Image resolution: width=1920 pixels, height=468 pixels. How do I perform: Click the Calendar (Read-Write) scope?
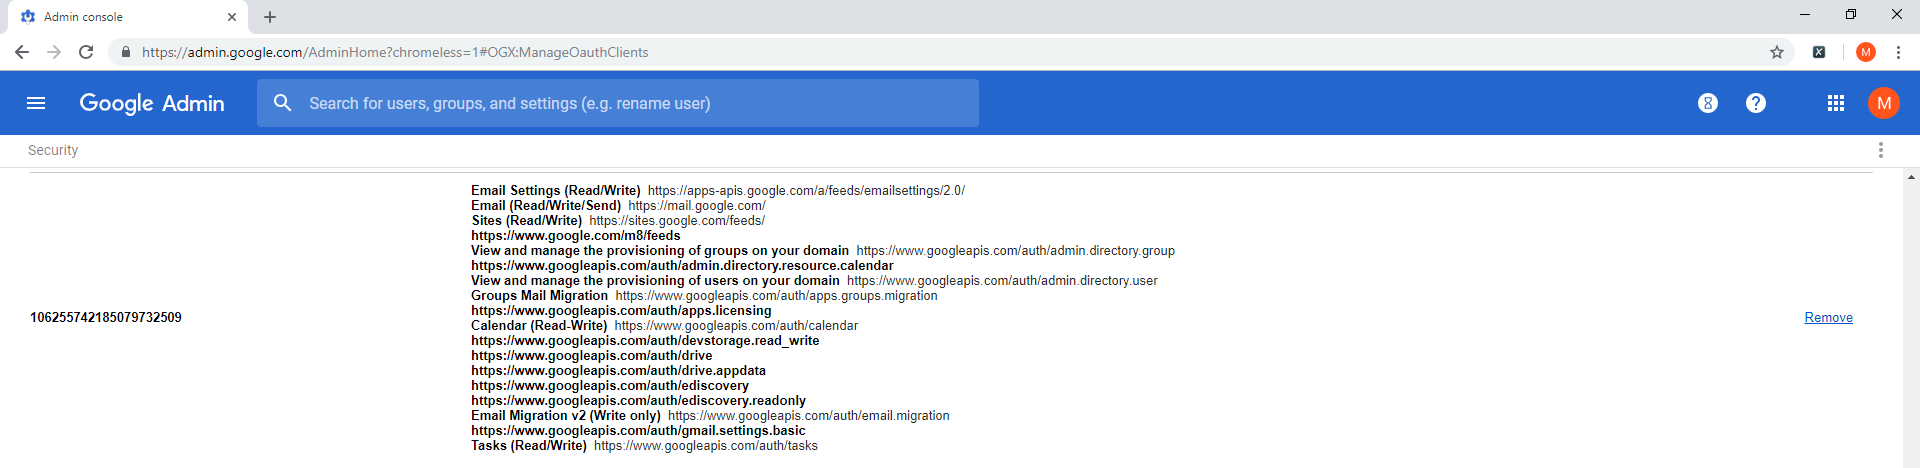click(539, 326)
